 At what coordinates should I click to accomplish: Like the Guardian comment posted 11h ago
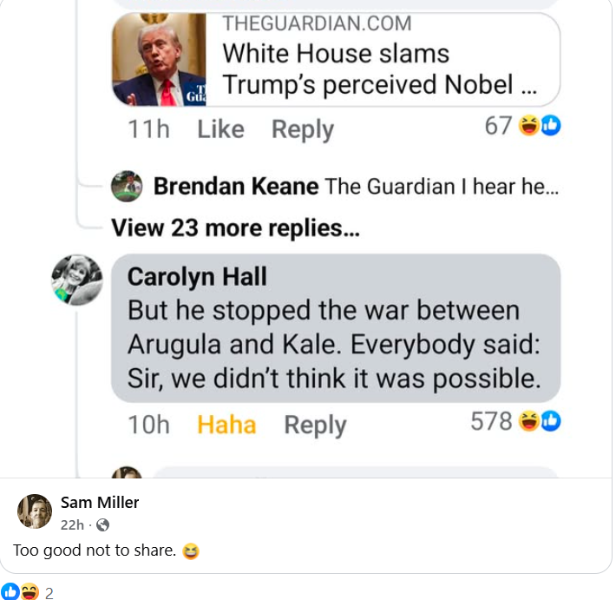click(220, 129)
